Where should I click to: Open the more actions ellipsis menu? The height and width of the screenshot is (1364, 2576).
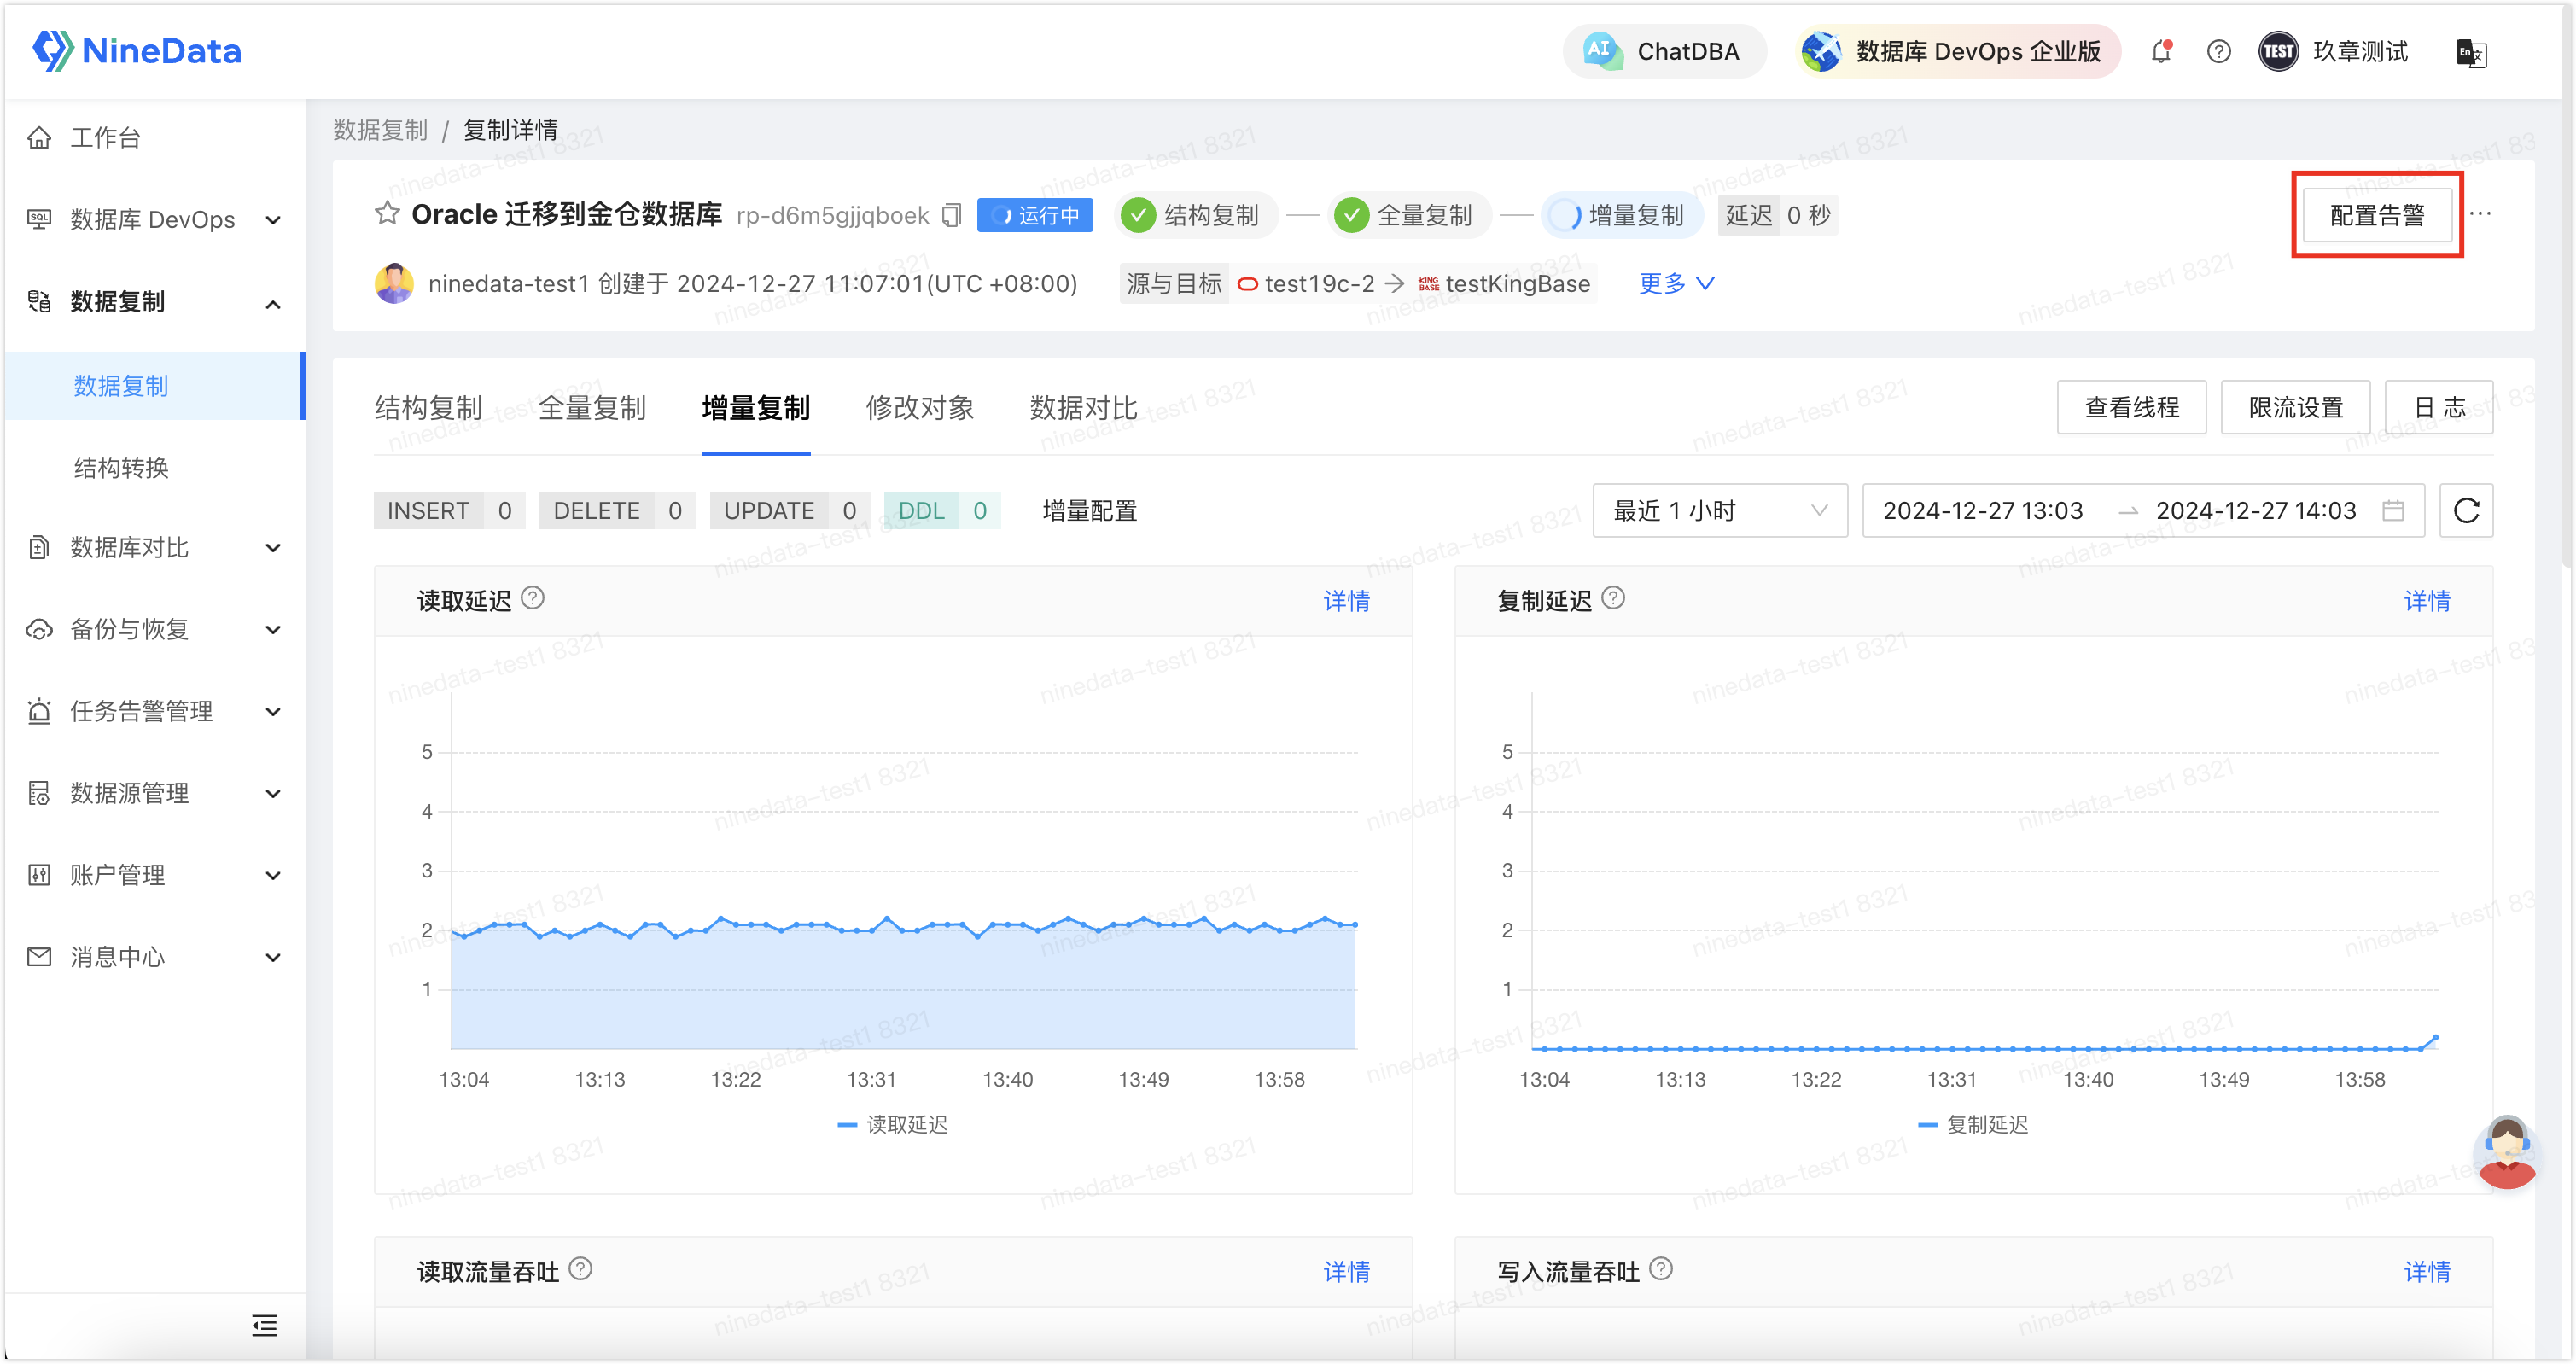point(2480,214)
